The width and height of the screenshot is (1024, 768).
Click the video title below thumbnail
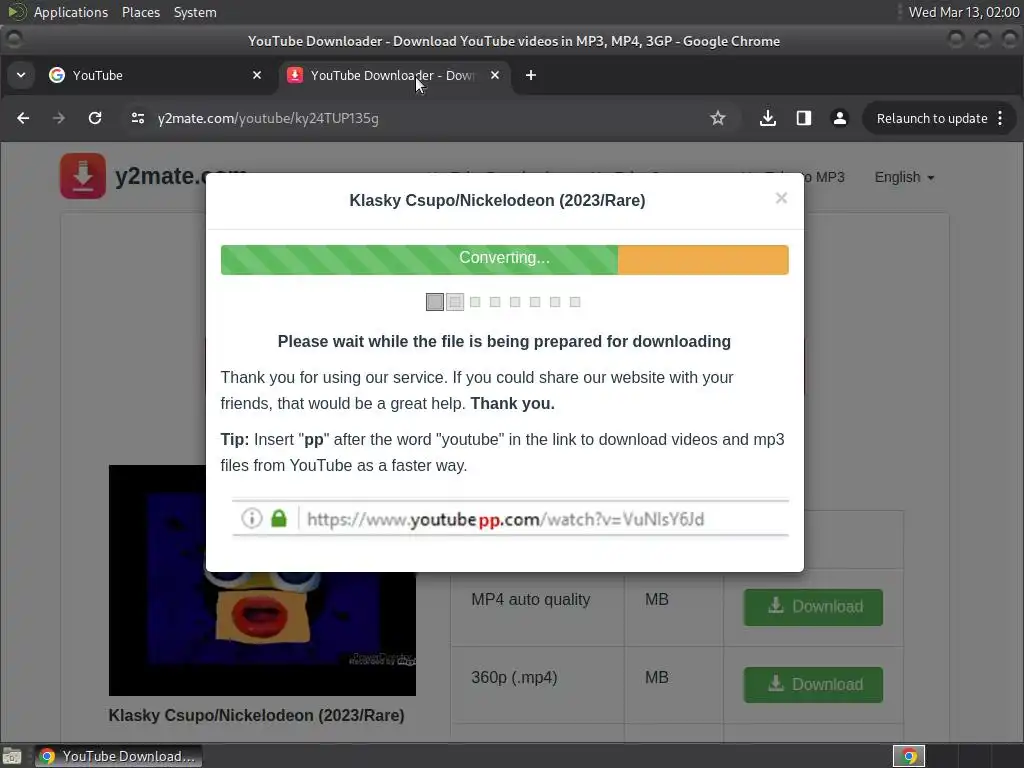pos(257,715)
